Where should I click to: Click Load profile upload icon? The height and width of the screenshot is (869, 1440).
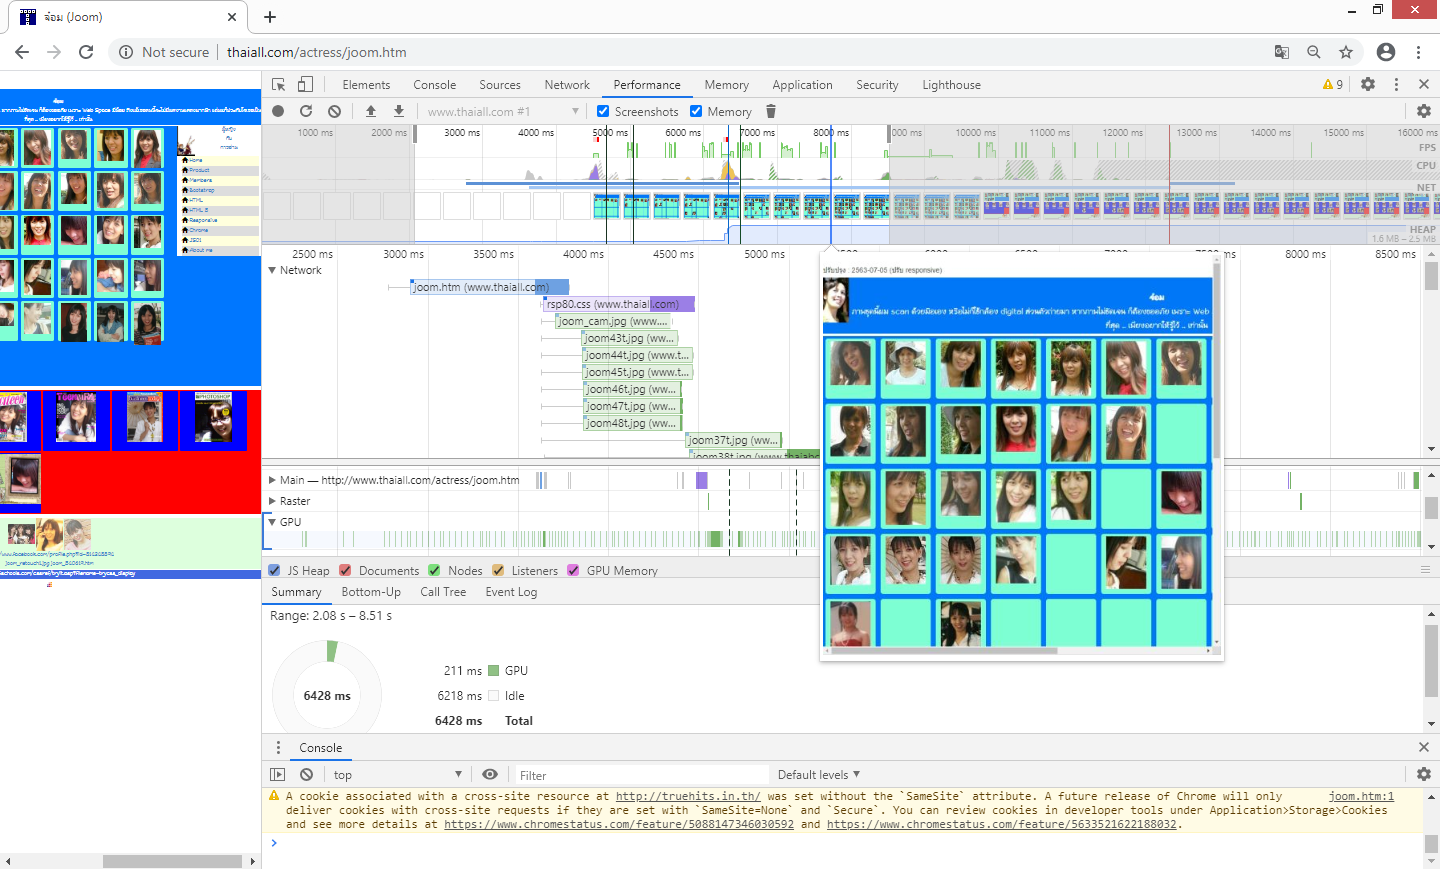click(371, 111)
